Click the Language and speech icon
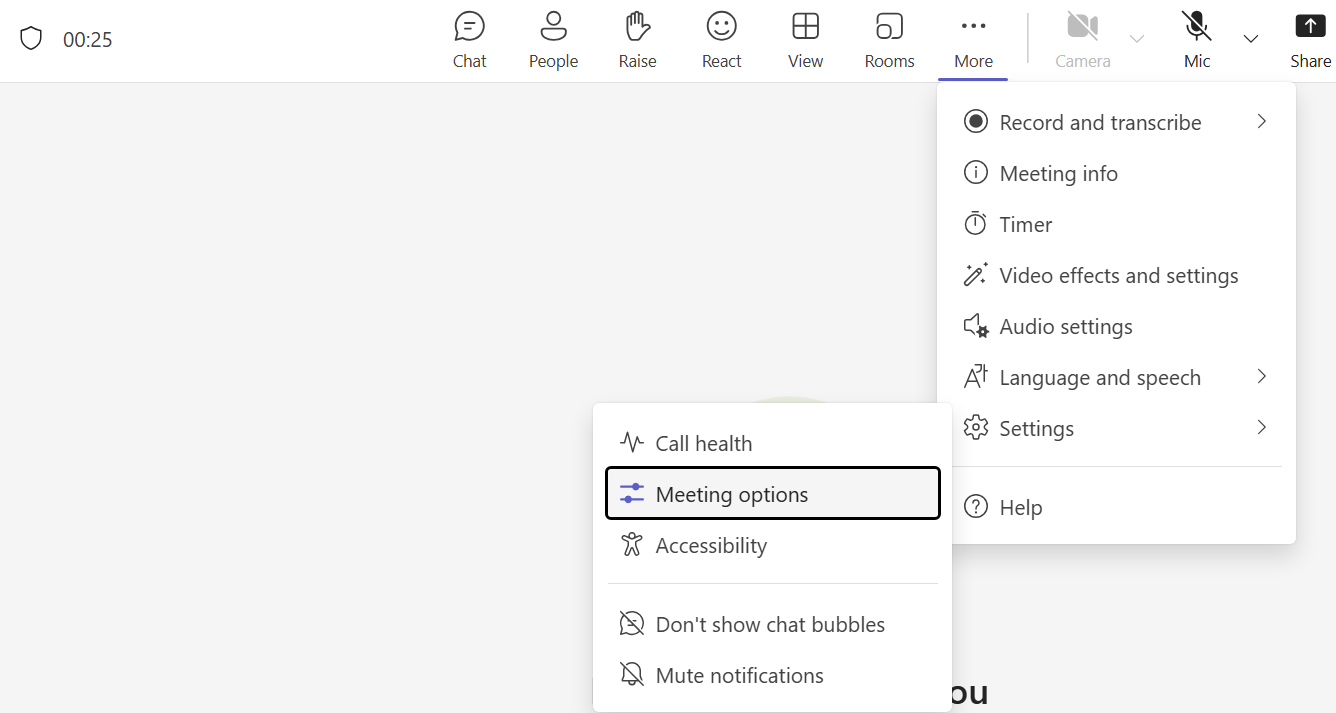This screenshot has width=1336, height=713. [975, 377]
